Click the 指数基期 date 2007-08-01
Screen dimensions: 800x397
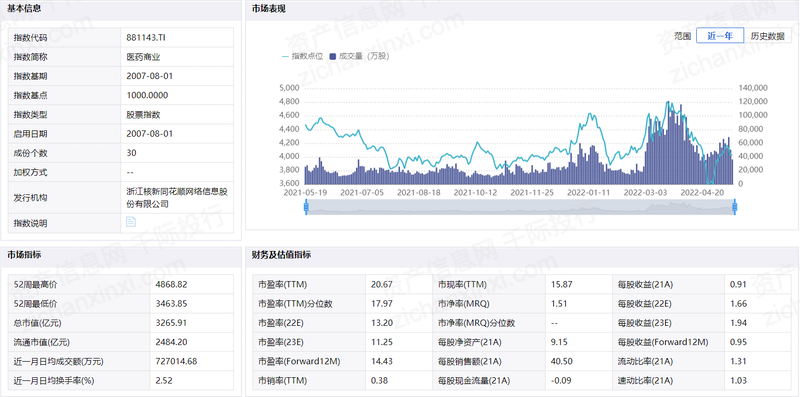[149, 76]
